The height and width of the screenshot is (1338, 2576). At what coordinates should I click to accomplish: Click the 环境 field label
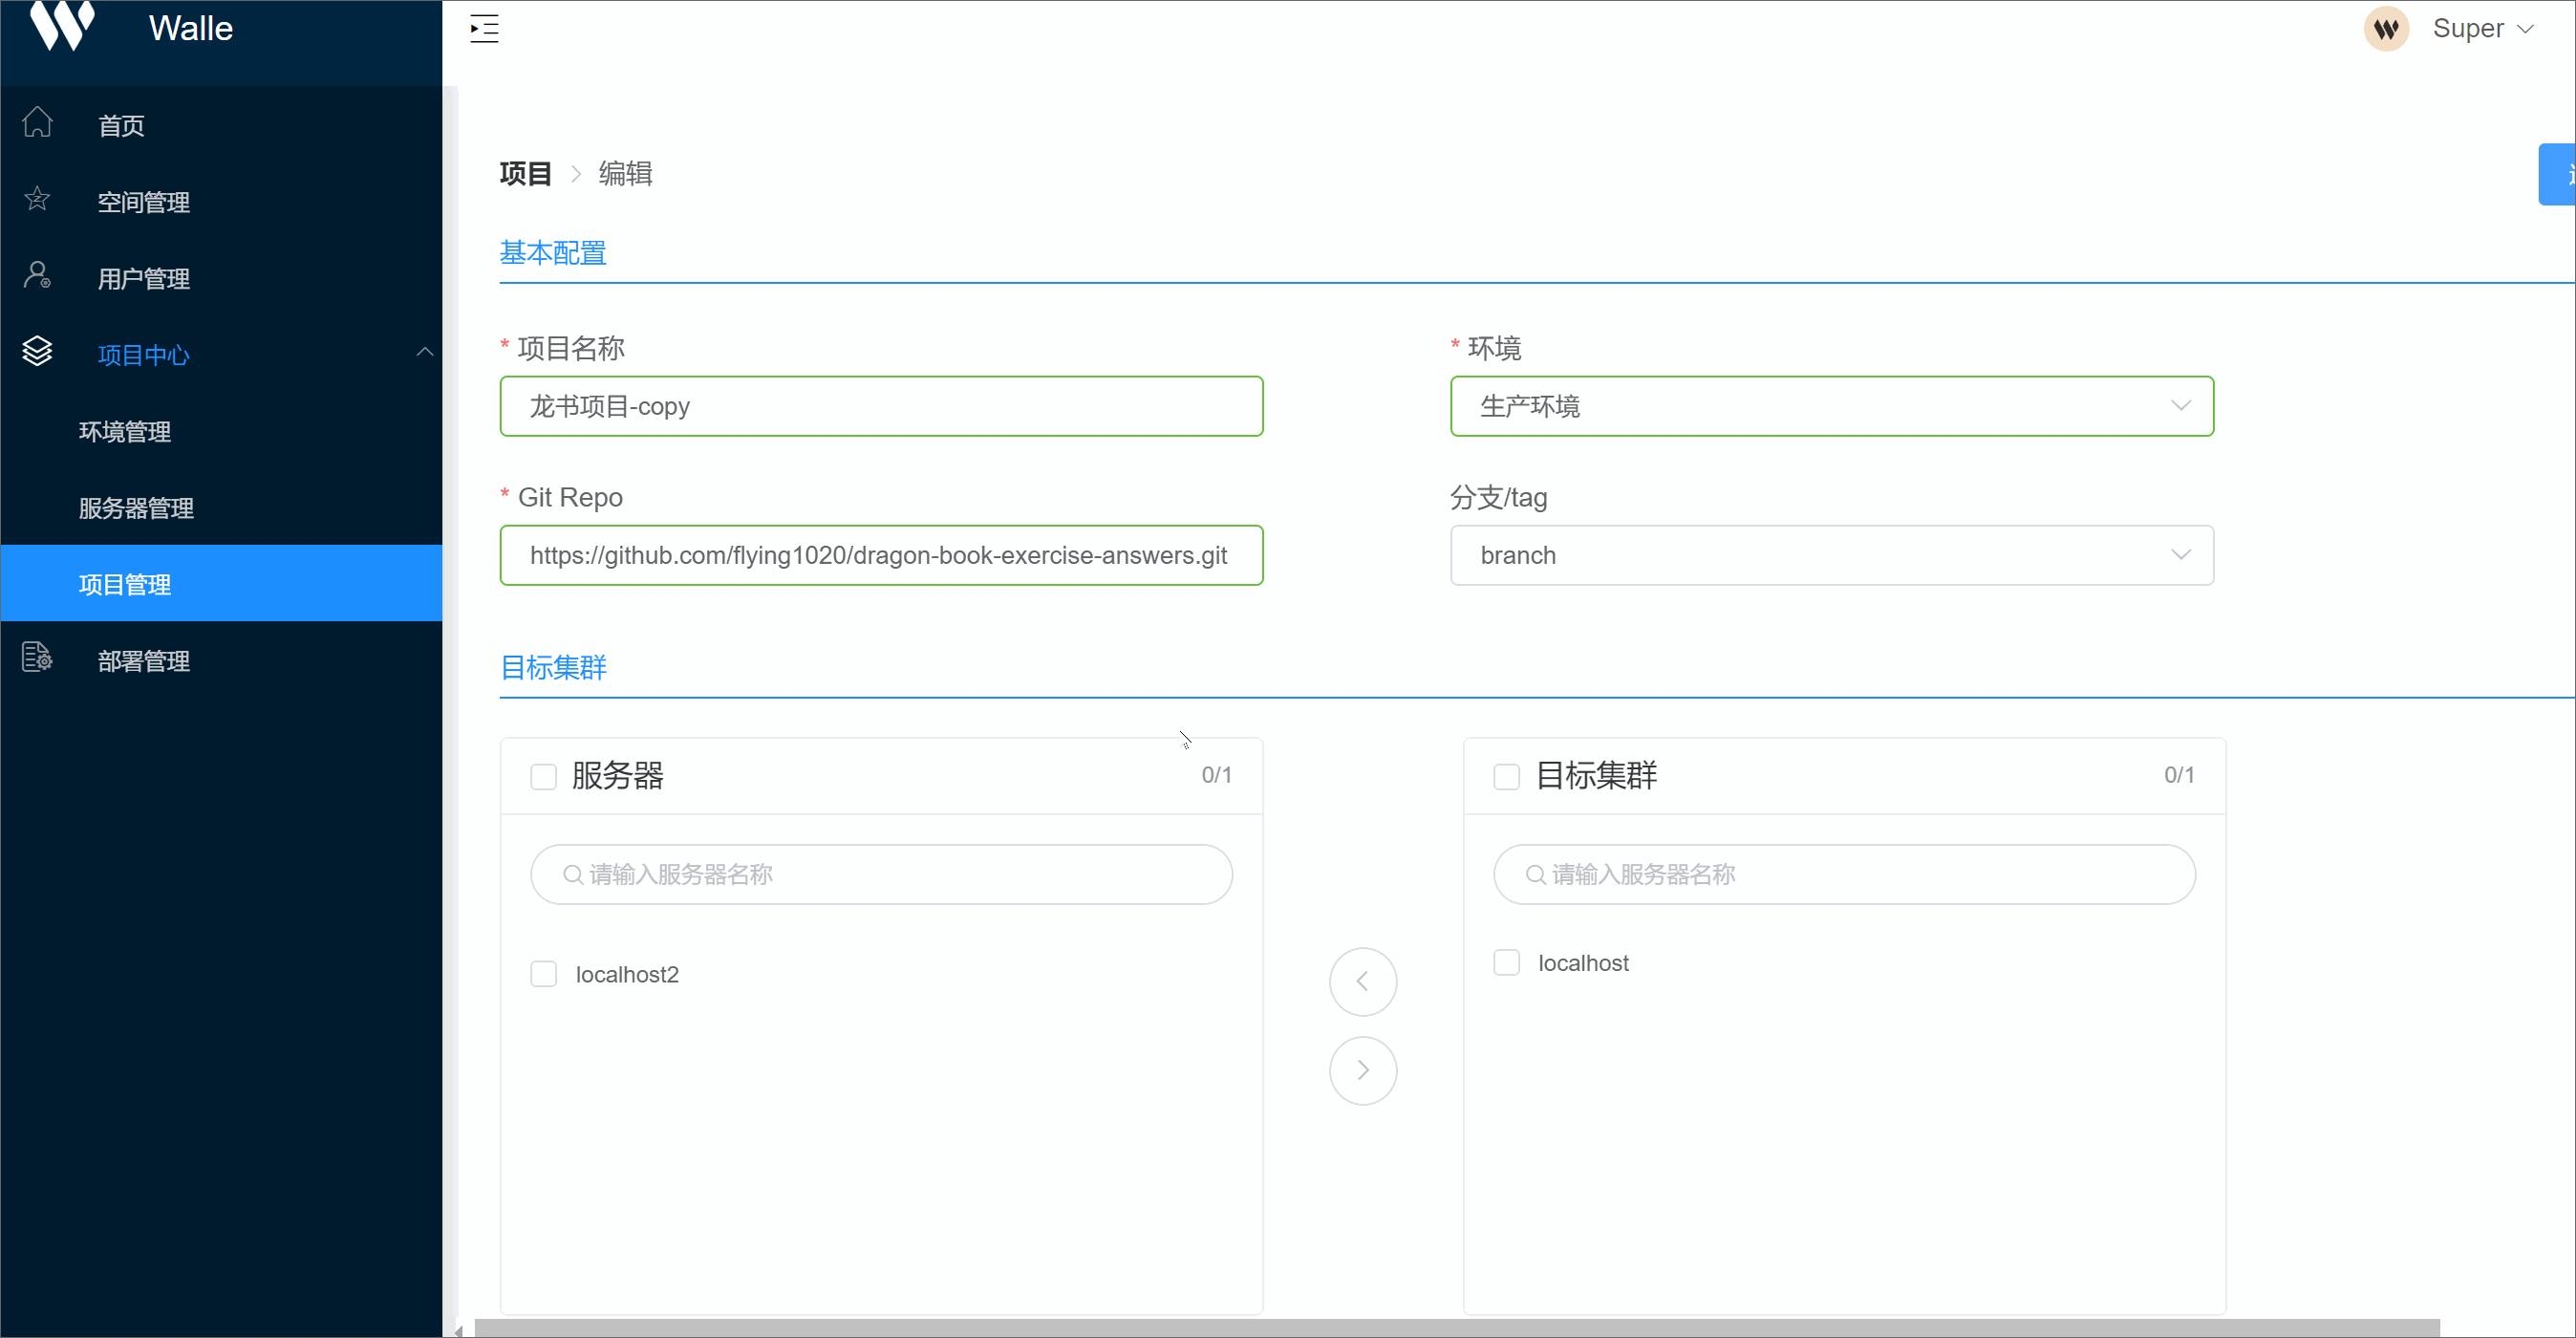coord(1494,348)
